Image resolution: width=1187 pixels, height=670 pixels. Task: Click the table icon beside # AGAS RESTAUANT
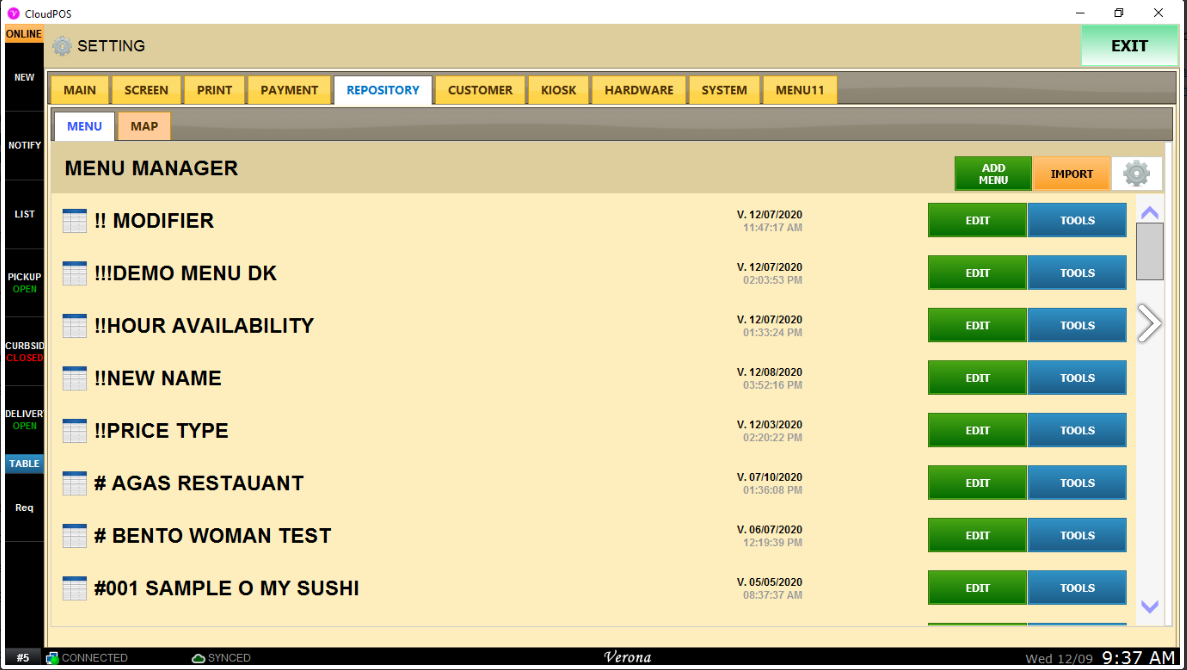(74, 483)
